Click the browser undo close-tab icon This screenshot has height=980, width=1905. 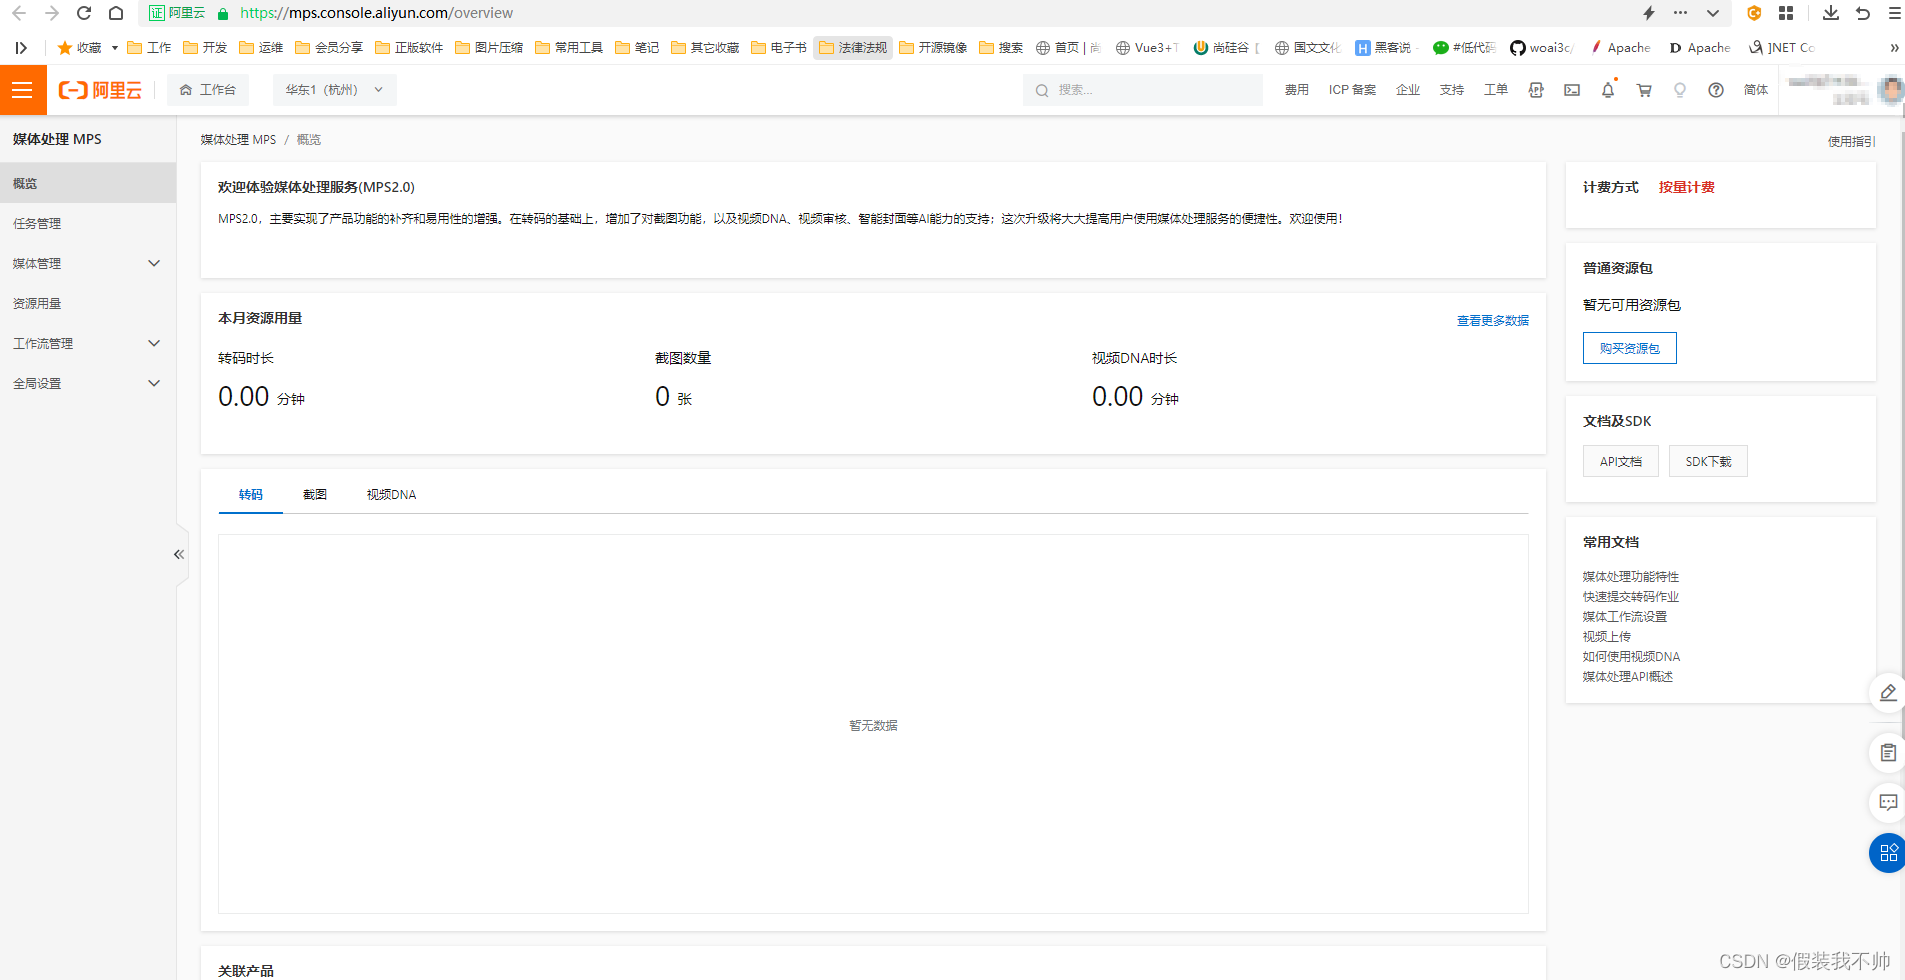click(1863, 13)
